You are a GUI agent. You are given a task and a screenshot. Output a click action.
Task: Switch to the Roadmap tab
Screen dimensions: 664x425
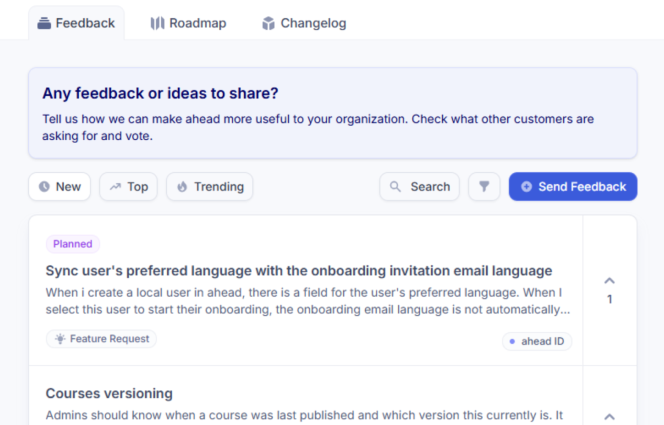(188, 23)
